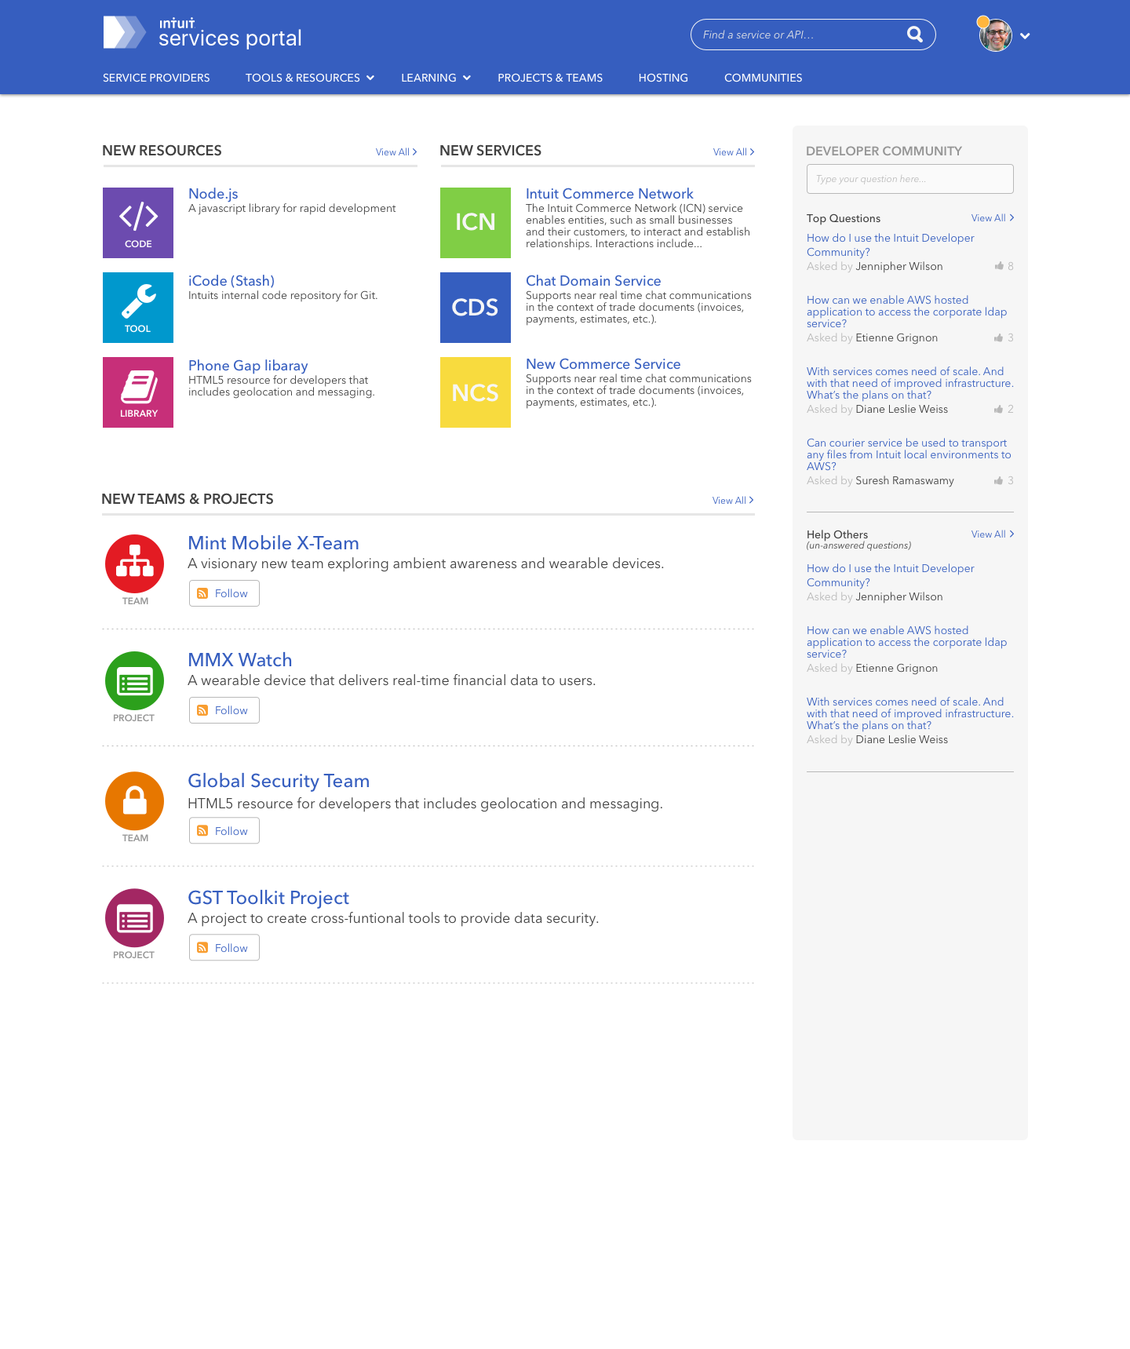Follow the MMX Watch project
This screenshot has height=1349, width=1130.
point(224,710)
